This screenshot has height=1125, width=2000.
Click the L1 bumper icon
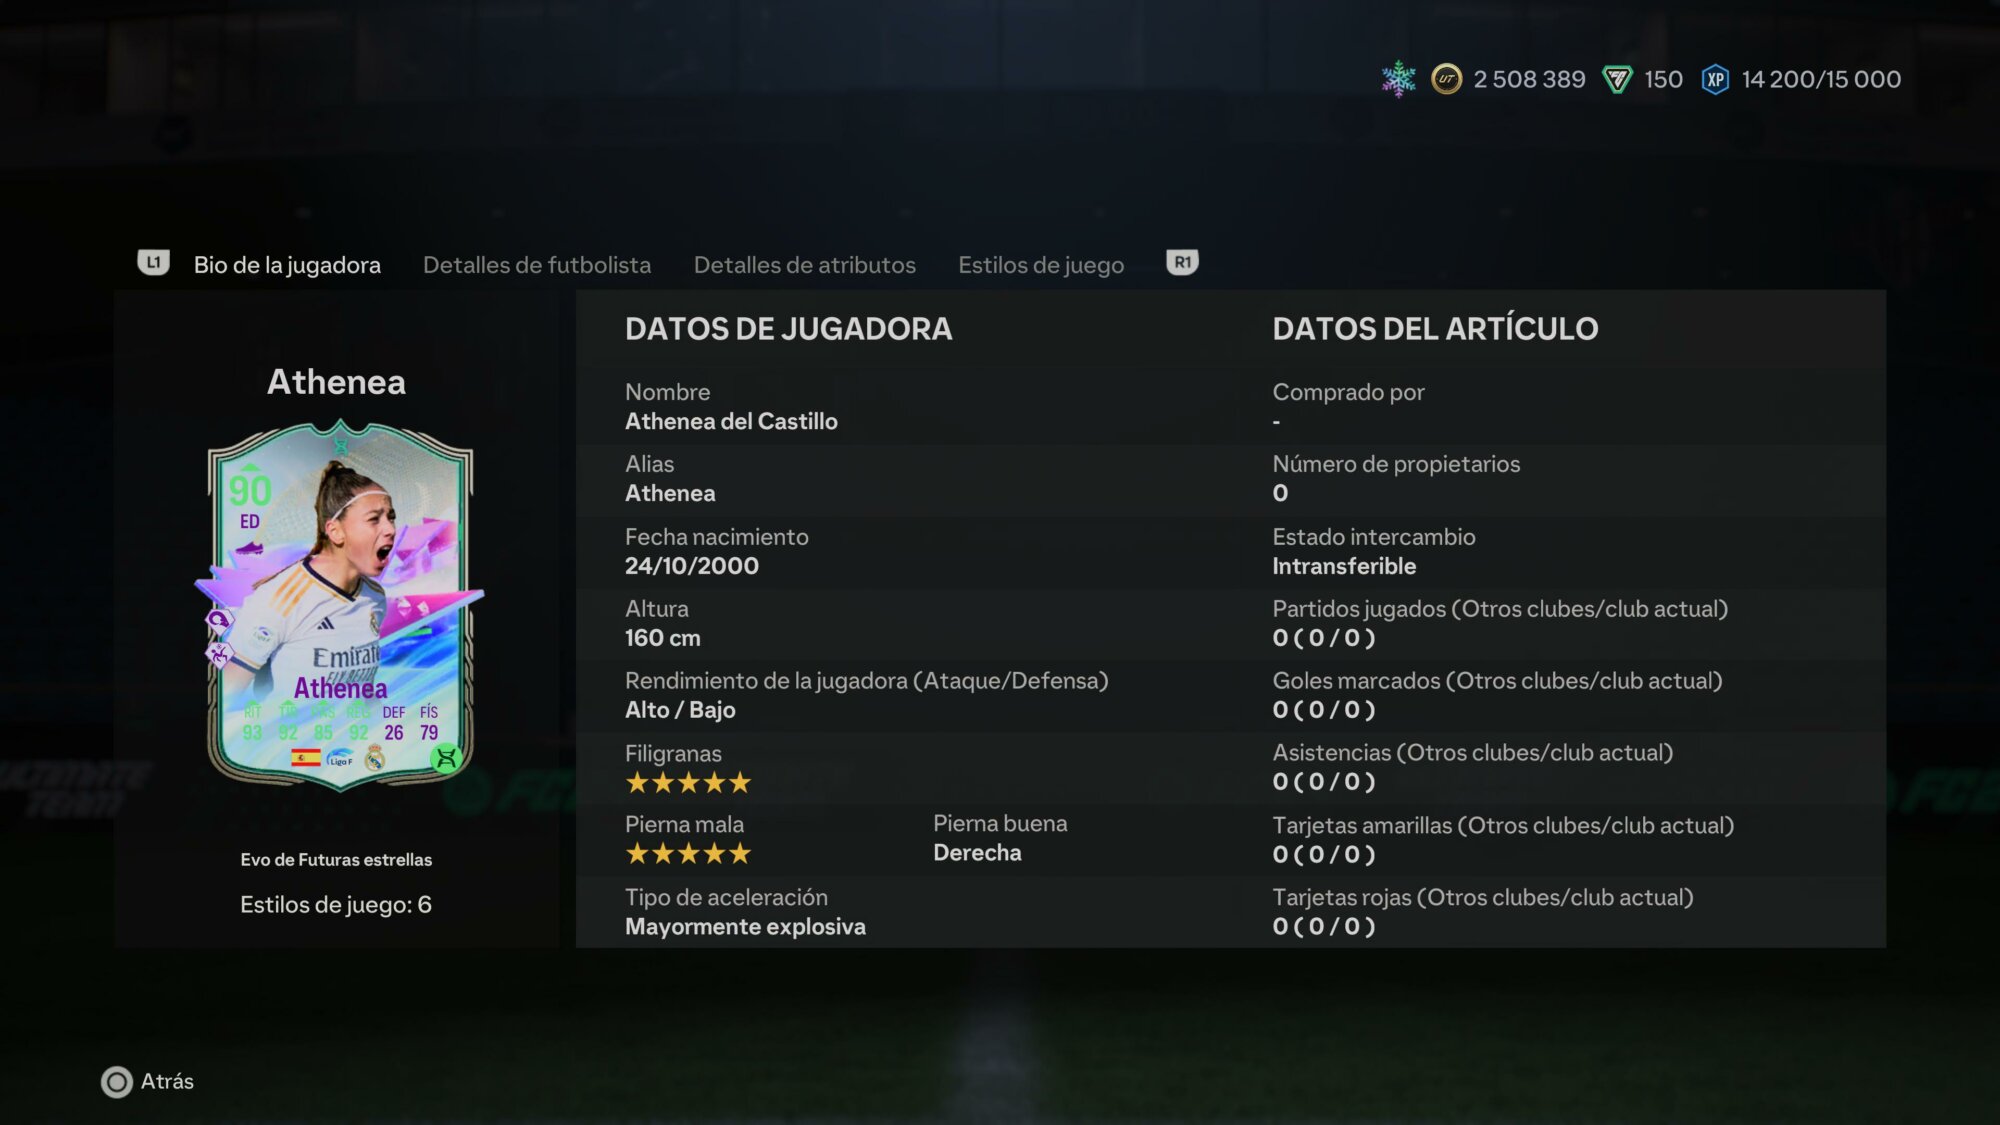153,263
